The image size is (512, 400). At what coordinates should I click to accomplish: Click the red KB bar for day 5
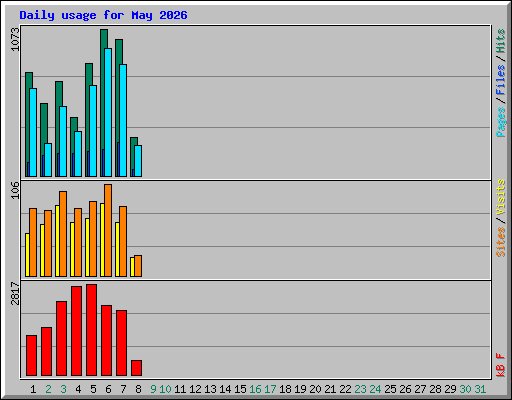(x=92, y=330)
